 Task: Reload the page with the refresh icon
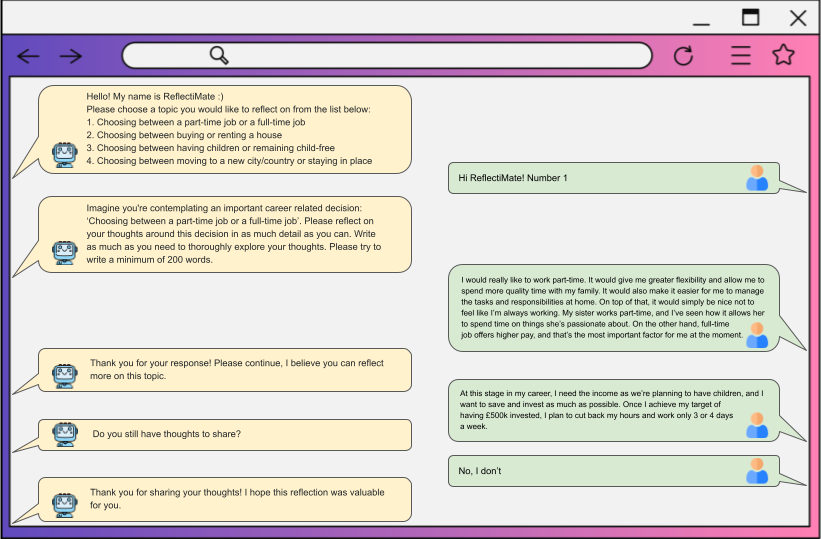pos(683,56)
